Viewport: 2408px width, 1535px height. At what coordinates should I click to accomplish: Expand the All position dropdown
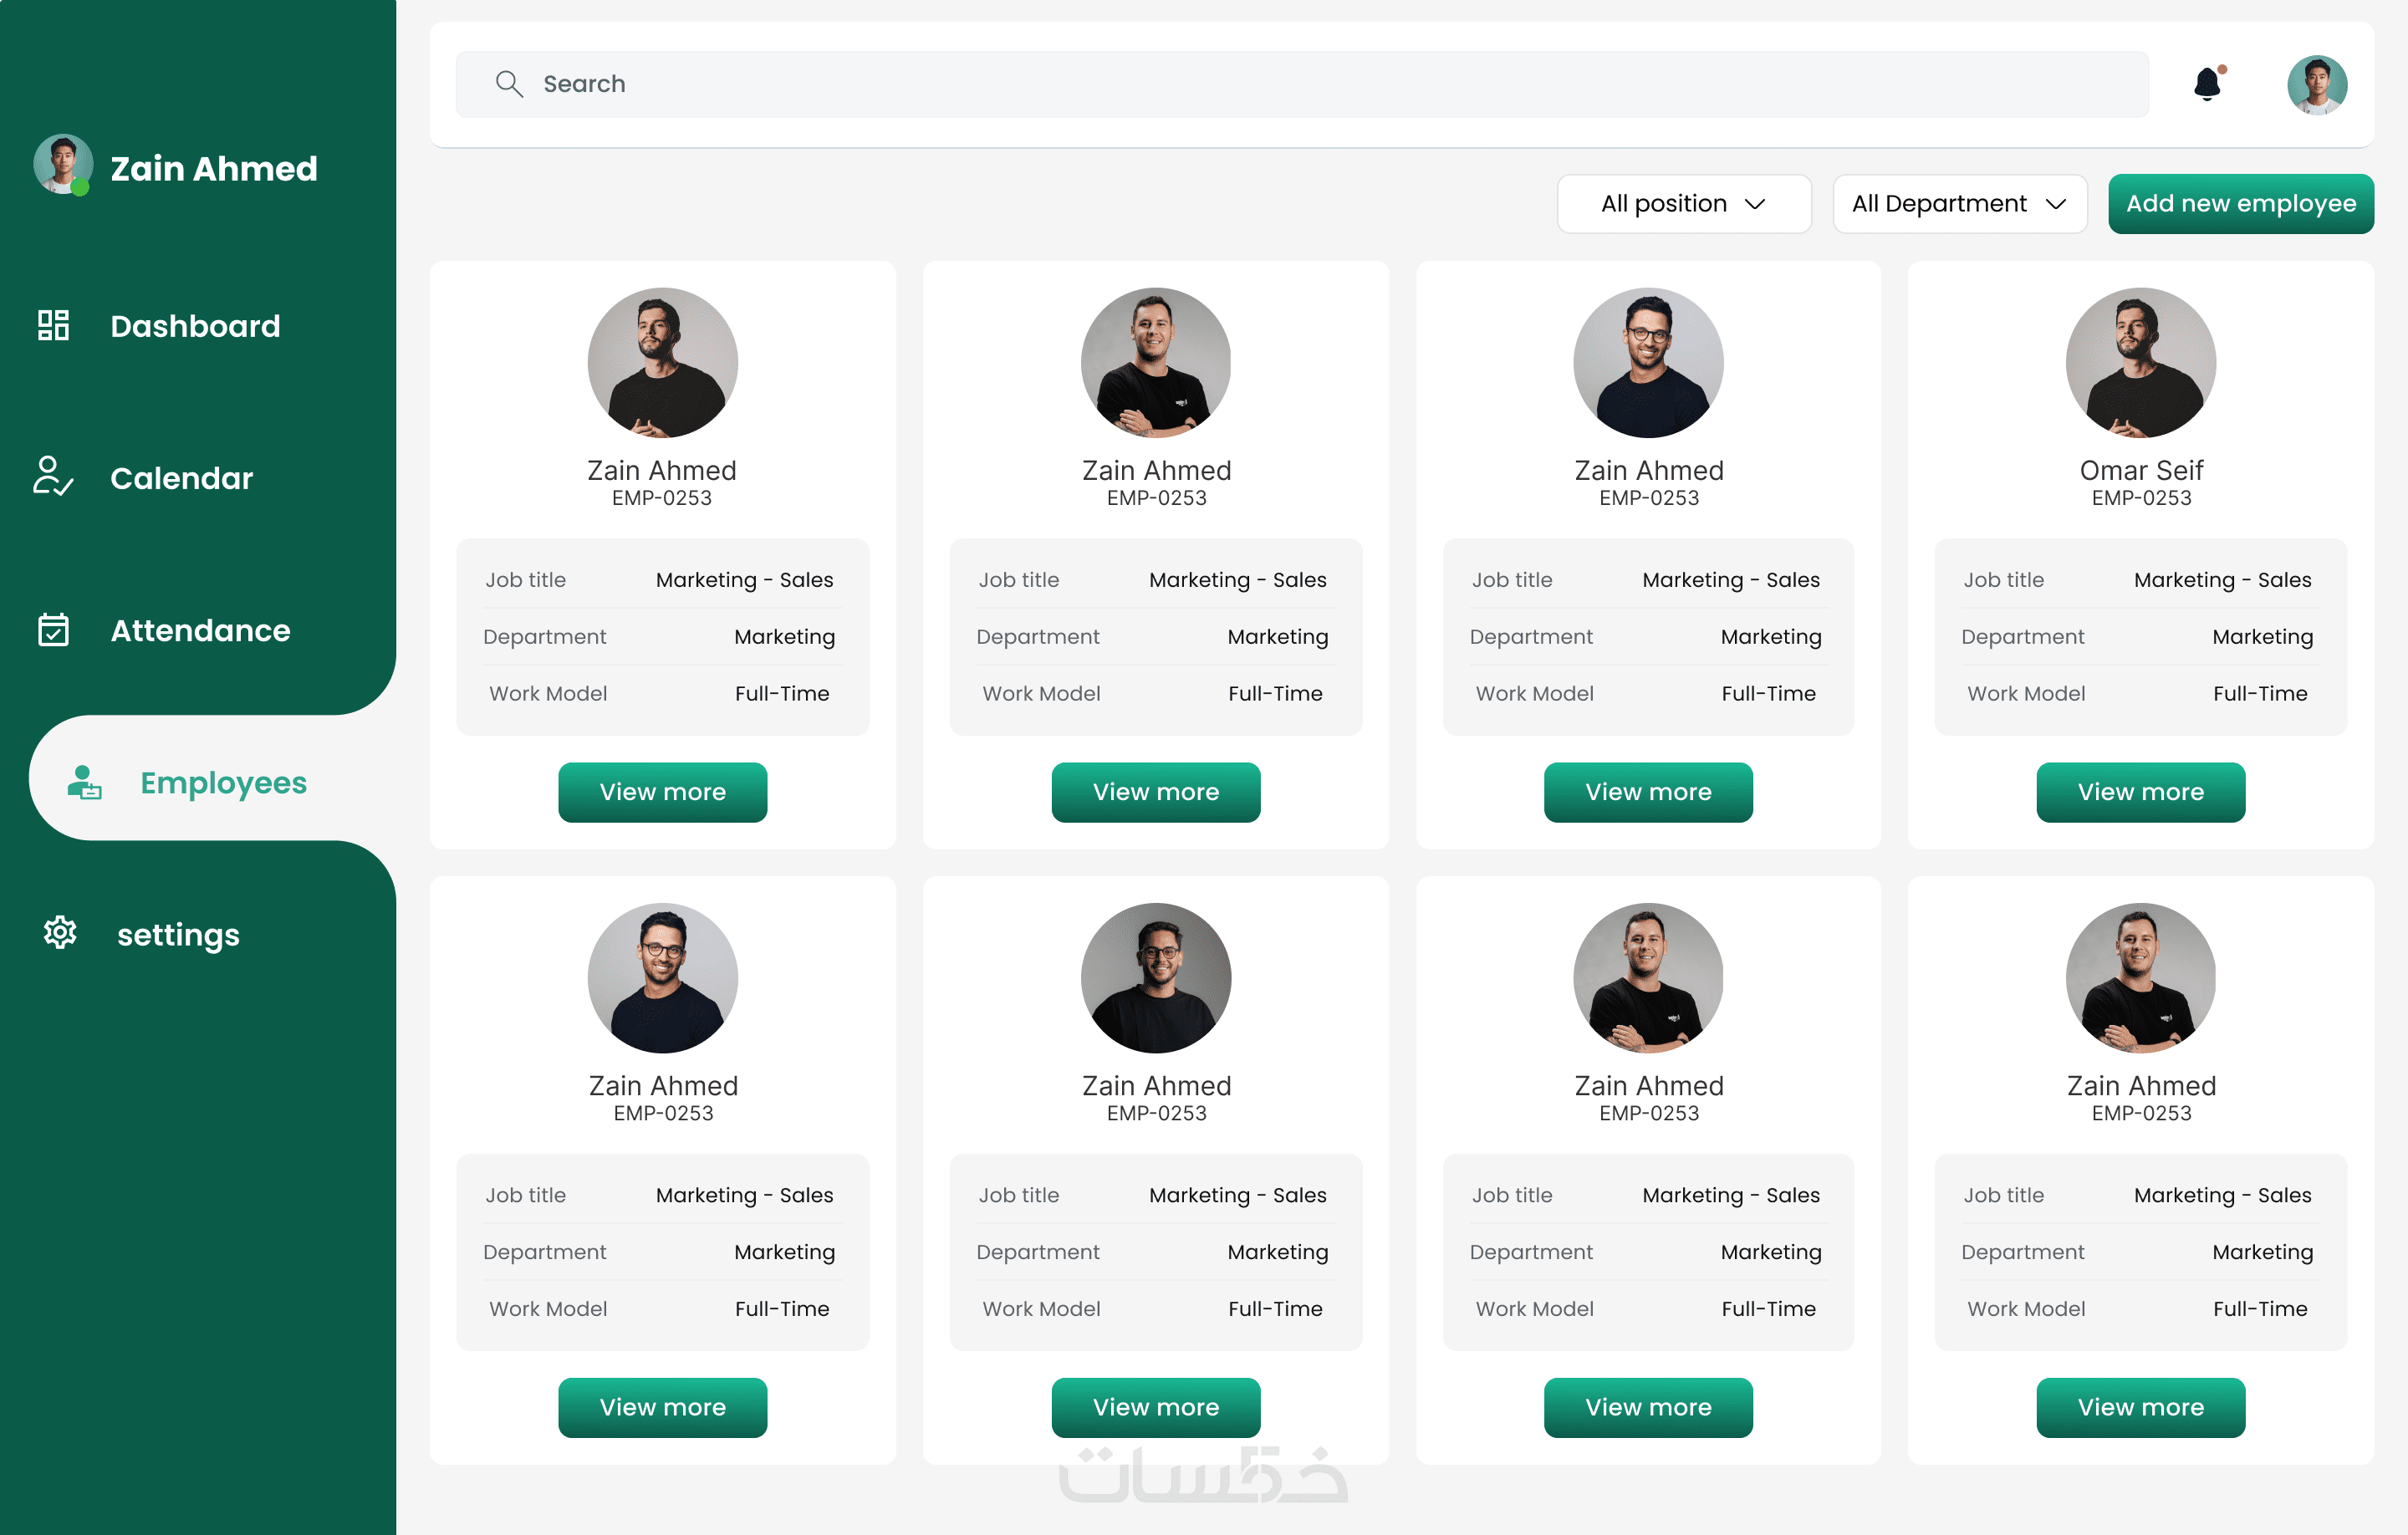coord(1683,204)
